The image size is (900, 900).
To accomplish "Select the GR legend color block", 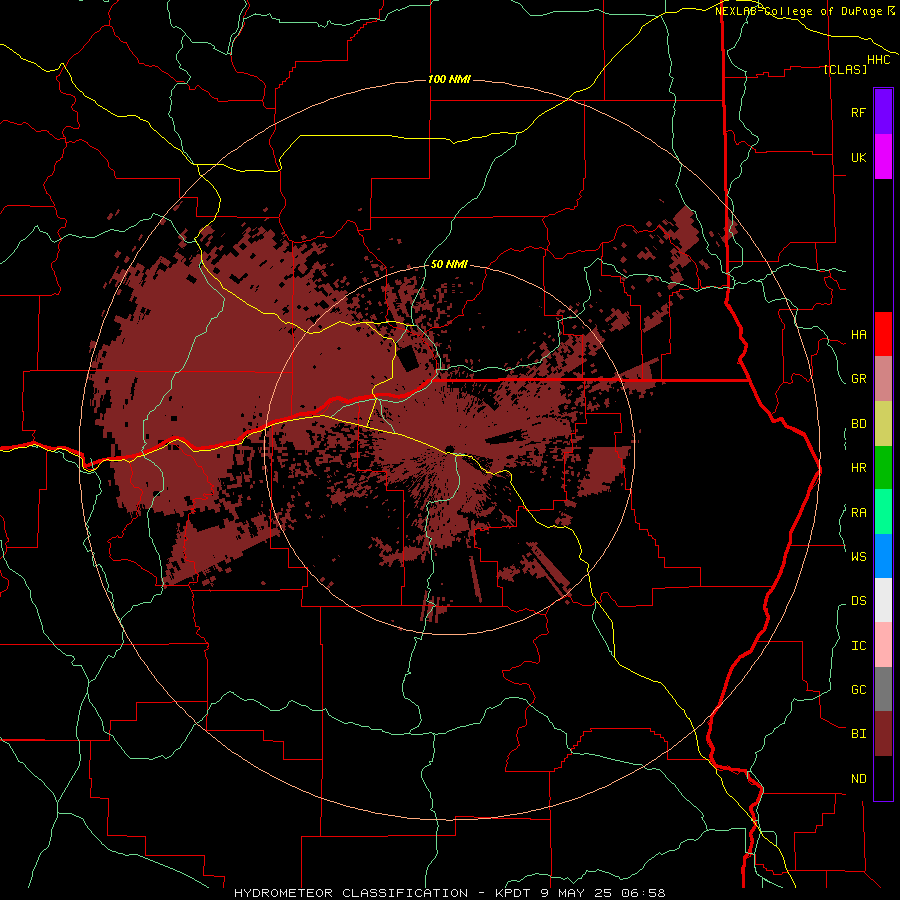I will coord(883,379).
